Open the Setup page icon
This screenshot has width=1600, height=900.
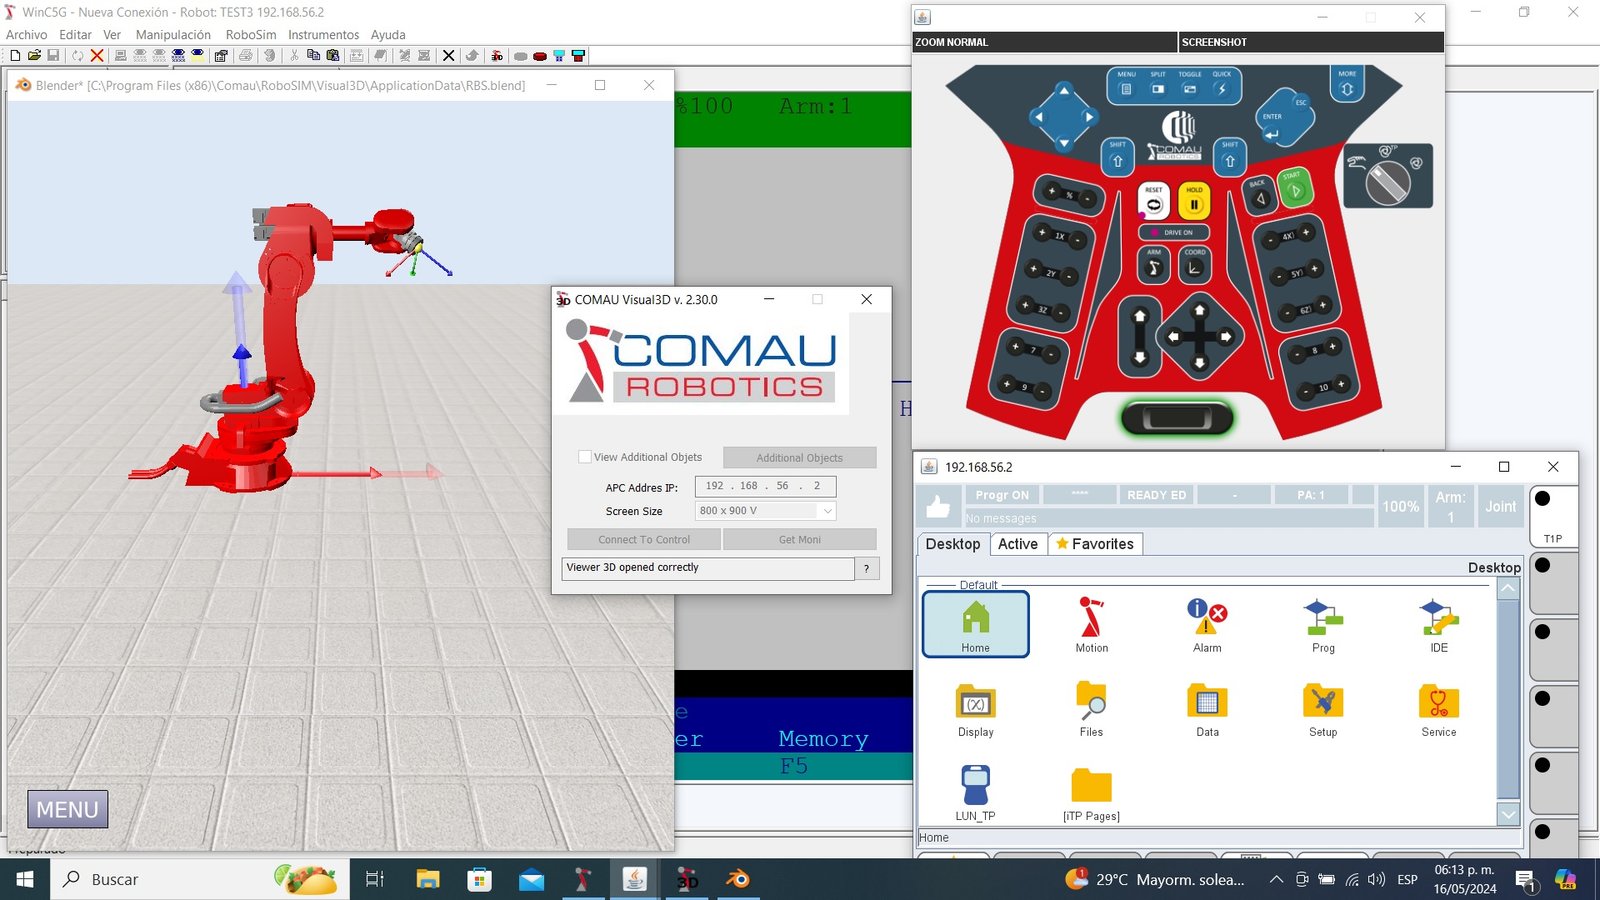point(1323,709)
